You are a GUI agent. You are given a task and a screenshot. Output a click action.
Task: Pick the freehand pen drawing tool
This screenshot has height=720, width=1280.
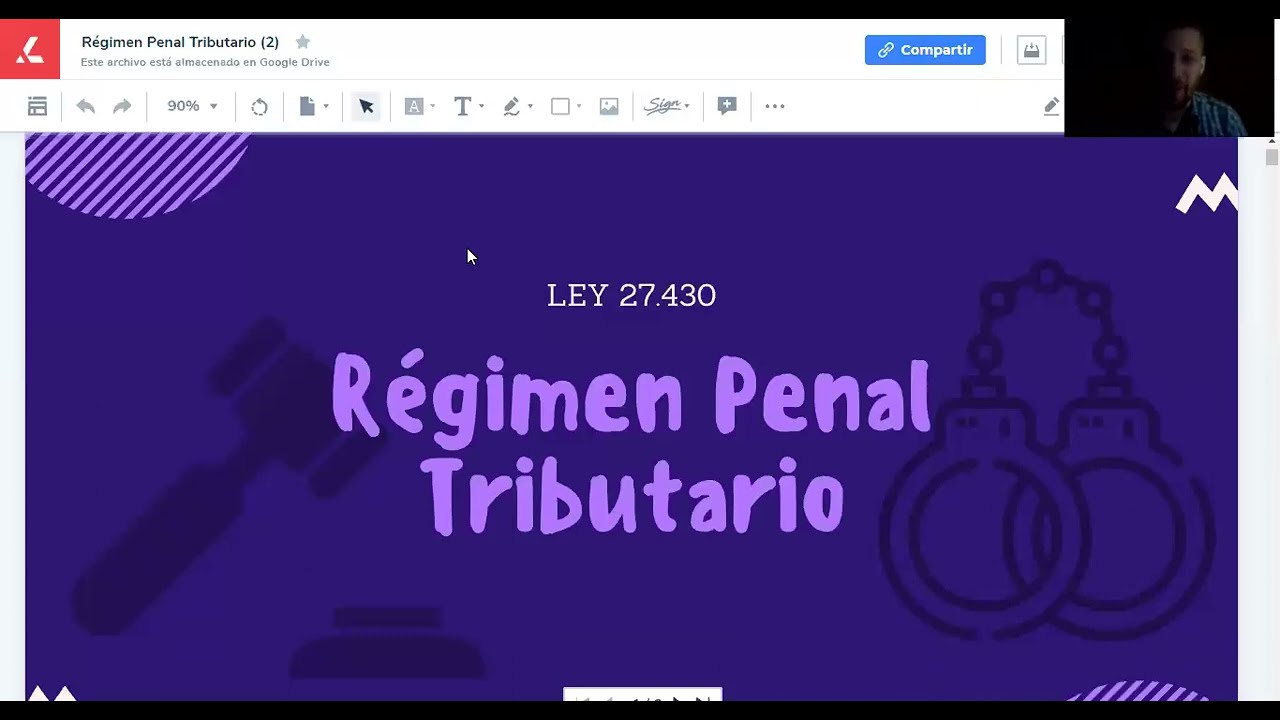(x=511, y=106)
